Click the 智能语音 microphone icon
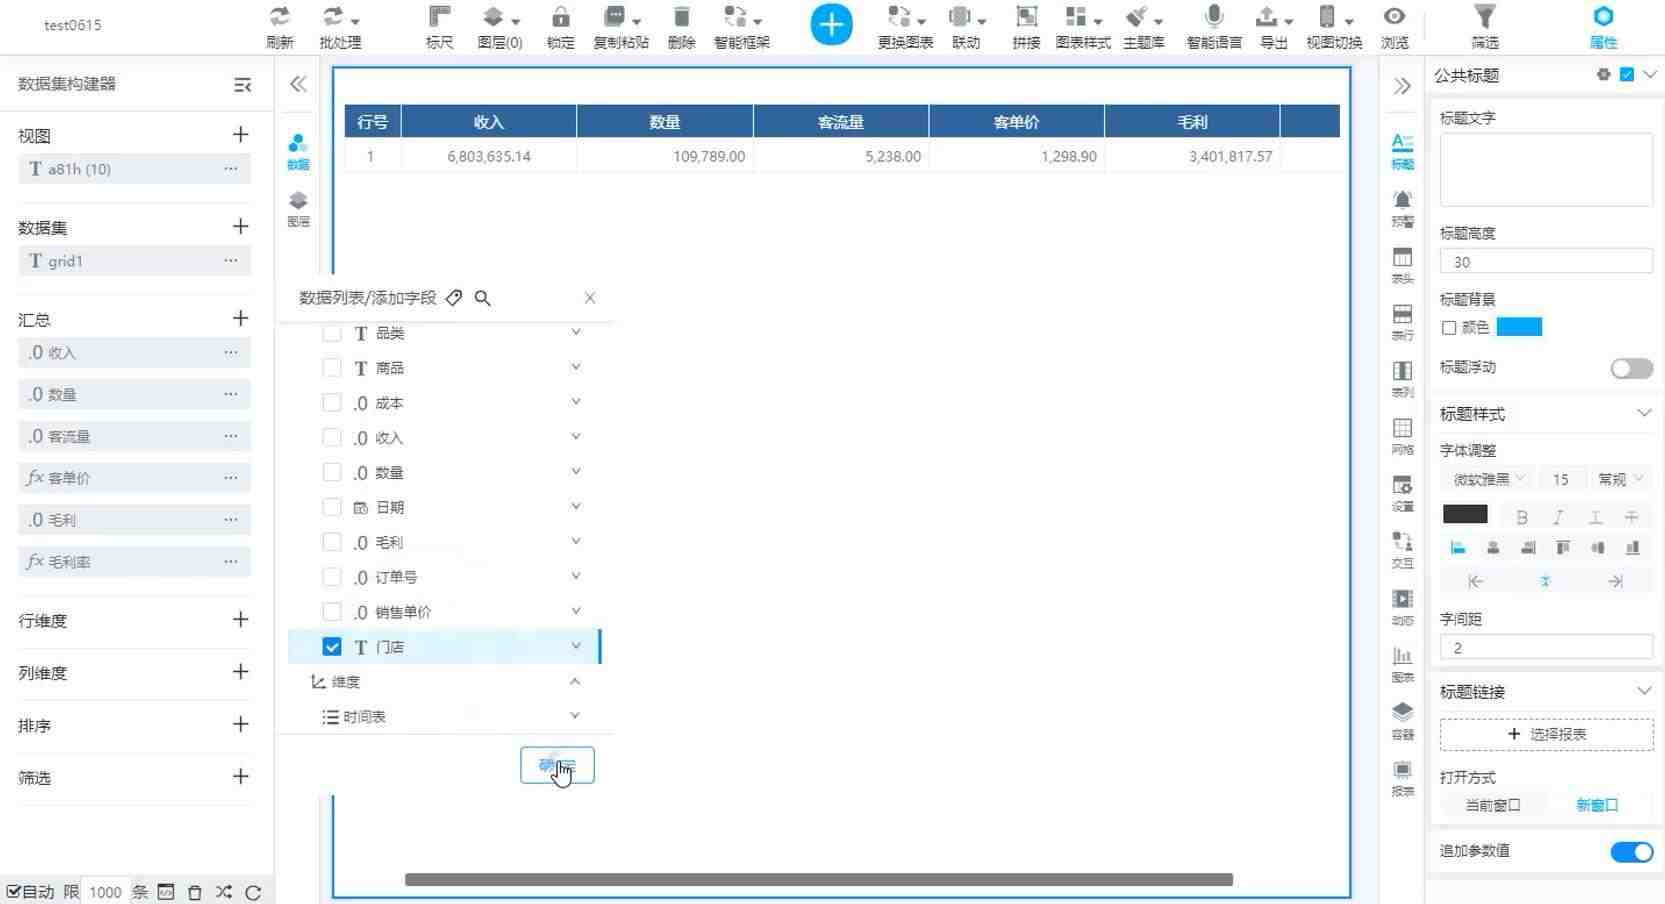The image size is (1665, 904). pos(1214,17)
